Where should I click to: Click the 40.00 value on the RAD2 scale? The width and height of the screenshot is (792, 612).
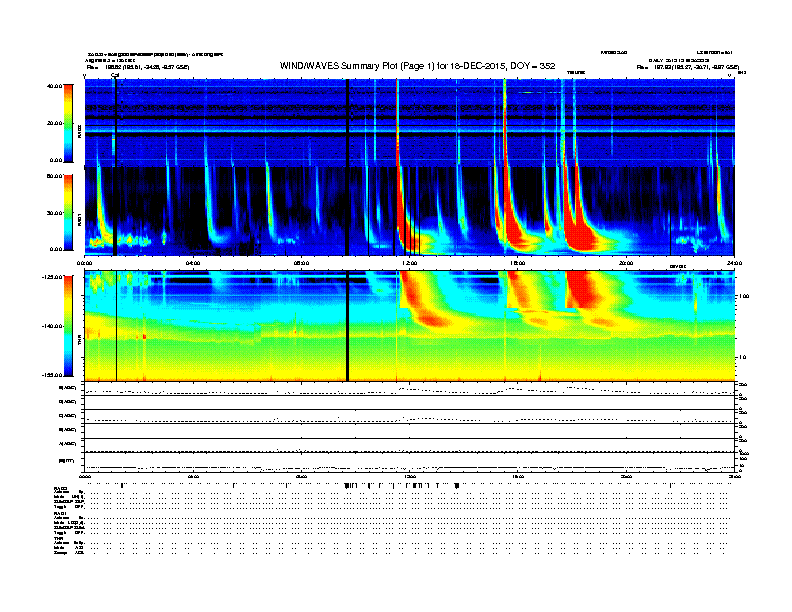pos(54,86)
